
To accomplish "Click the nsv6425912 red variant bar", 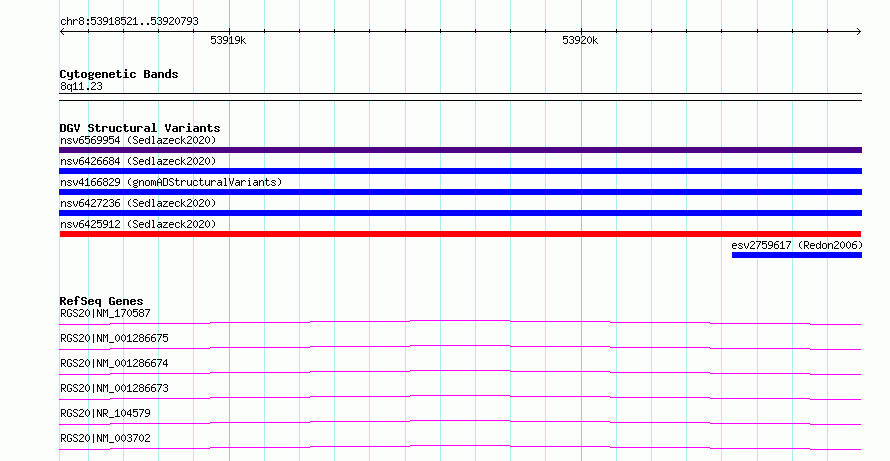I will (x=460, y=234).
